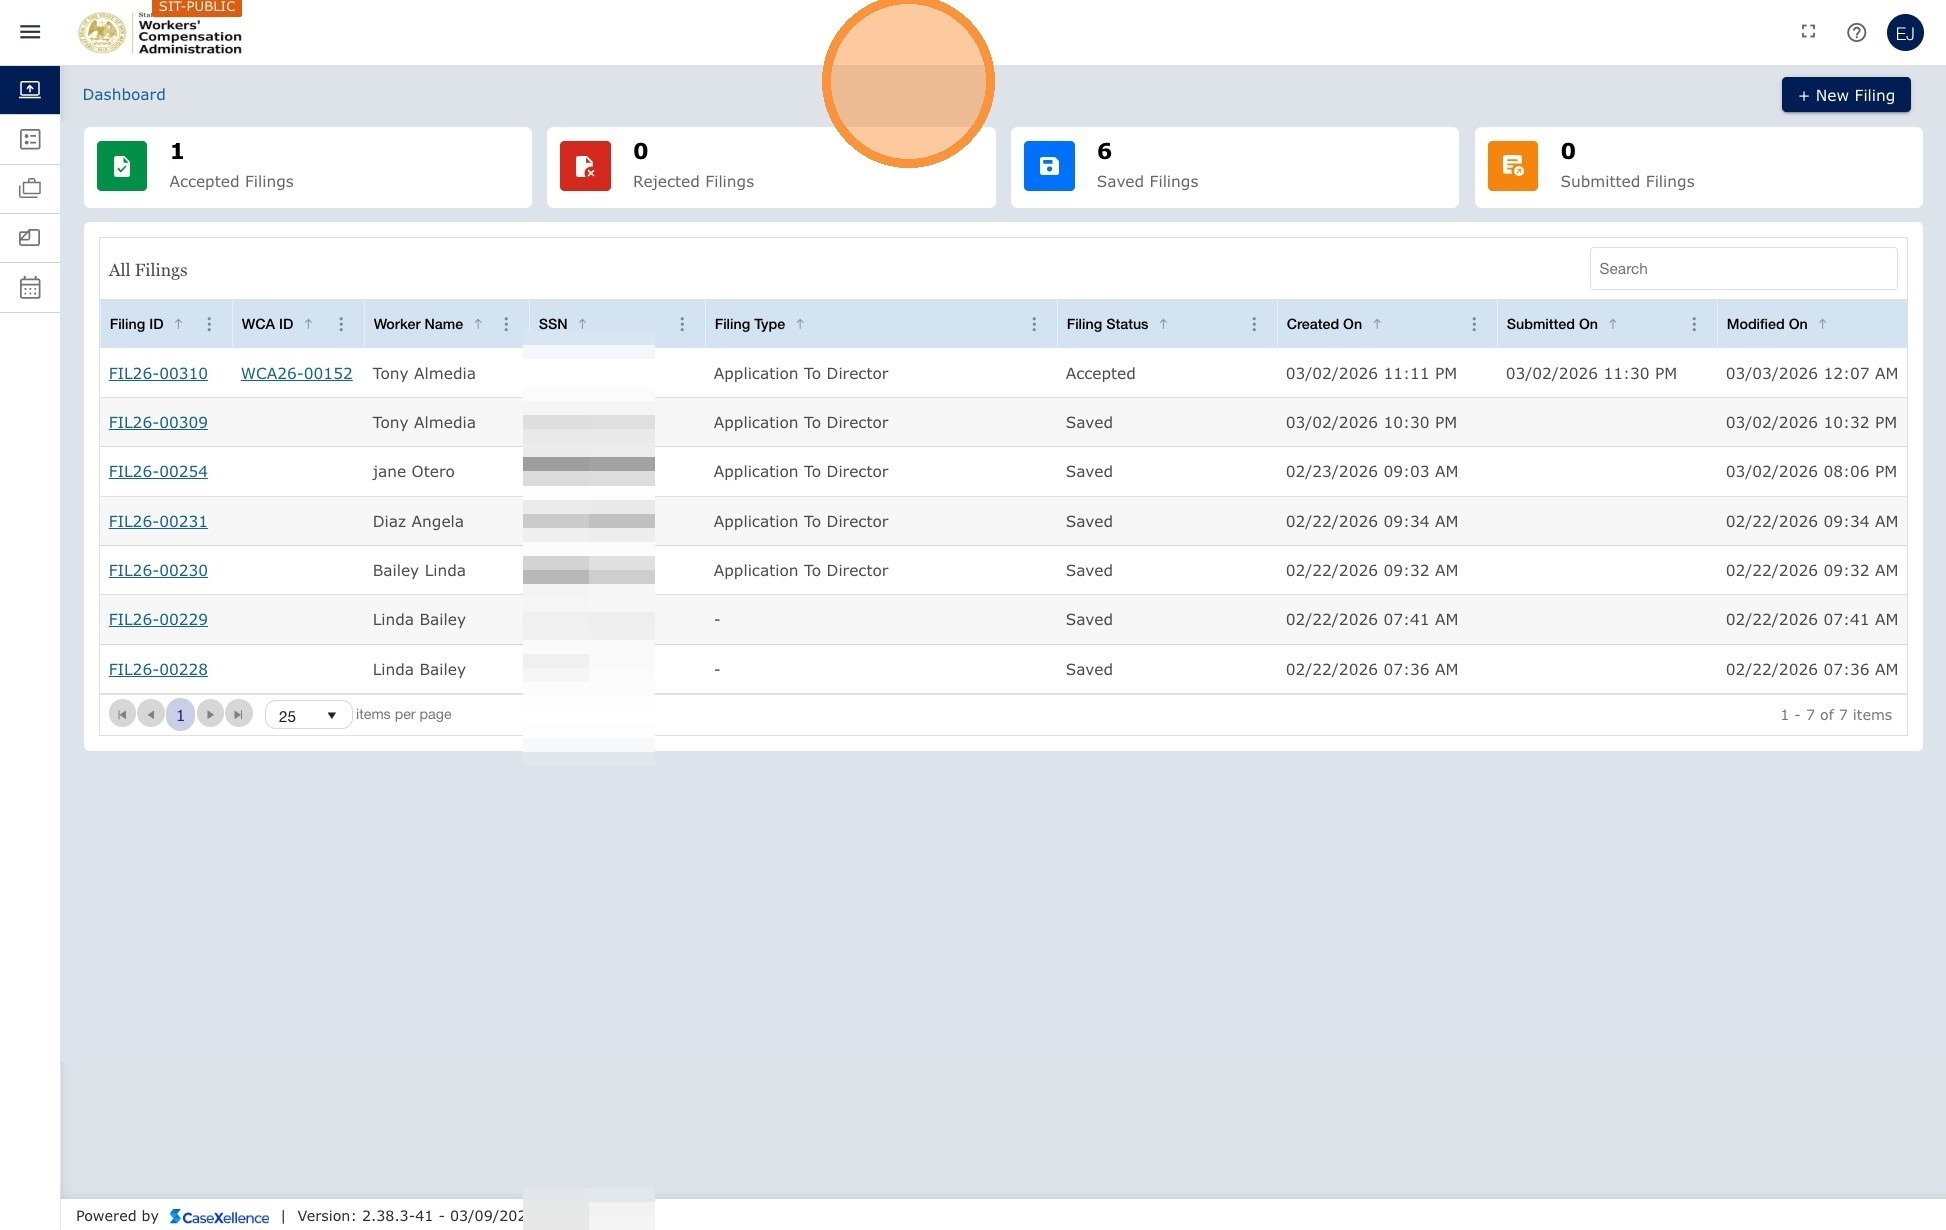The width and height of the screenshot is (1946, 1230).
Task: Open Worker Name column options menu
Action: click(506, 324)
